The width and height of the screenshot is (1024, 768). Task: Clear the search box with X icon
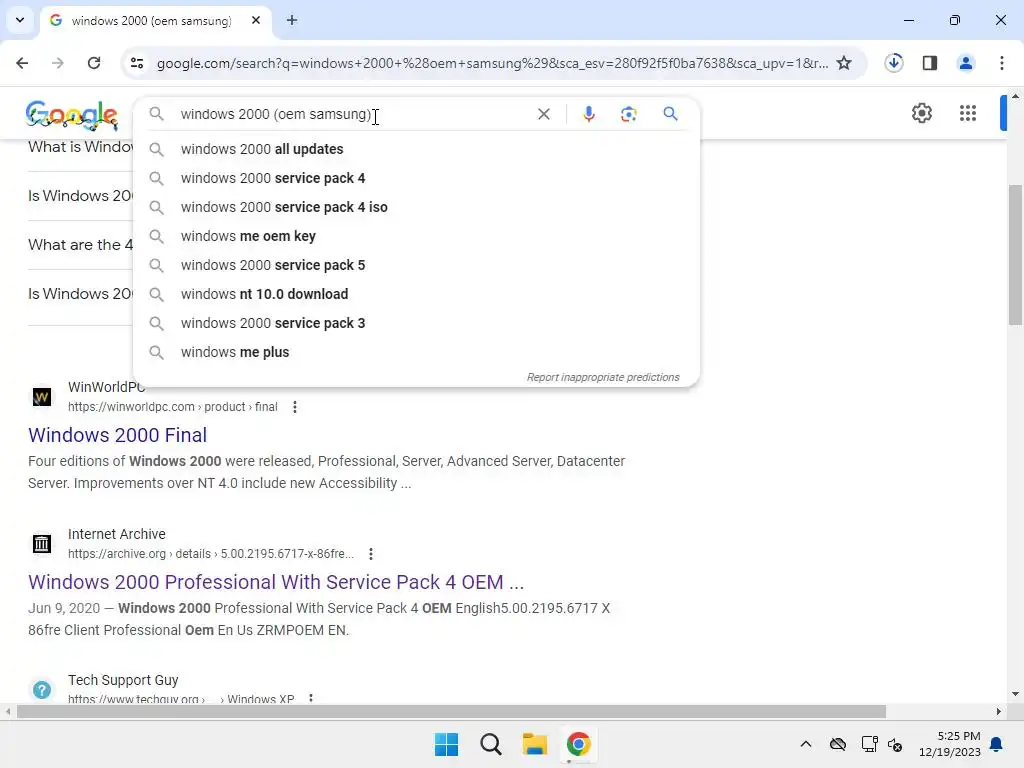(543, 114)
